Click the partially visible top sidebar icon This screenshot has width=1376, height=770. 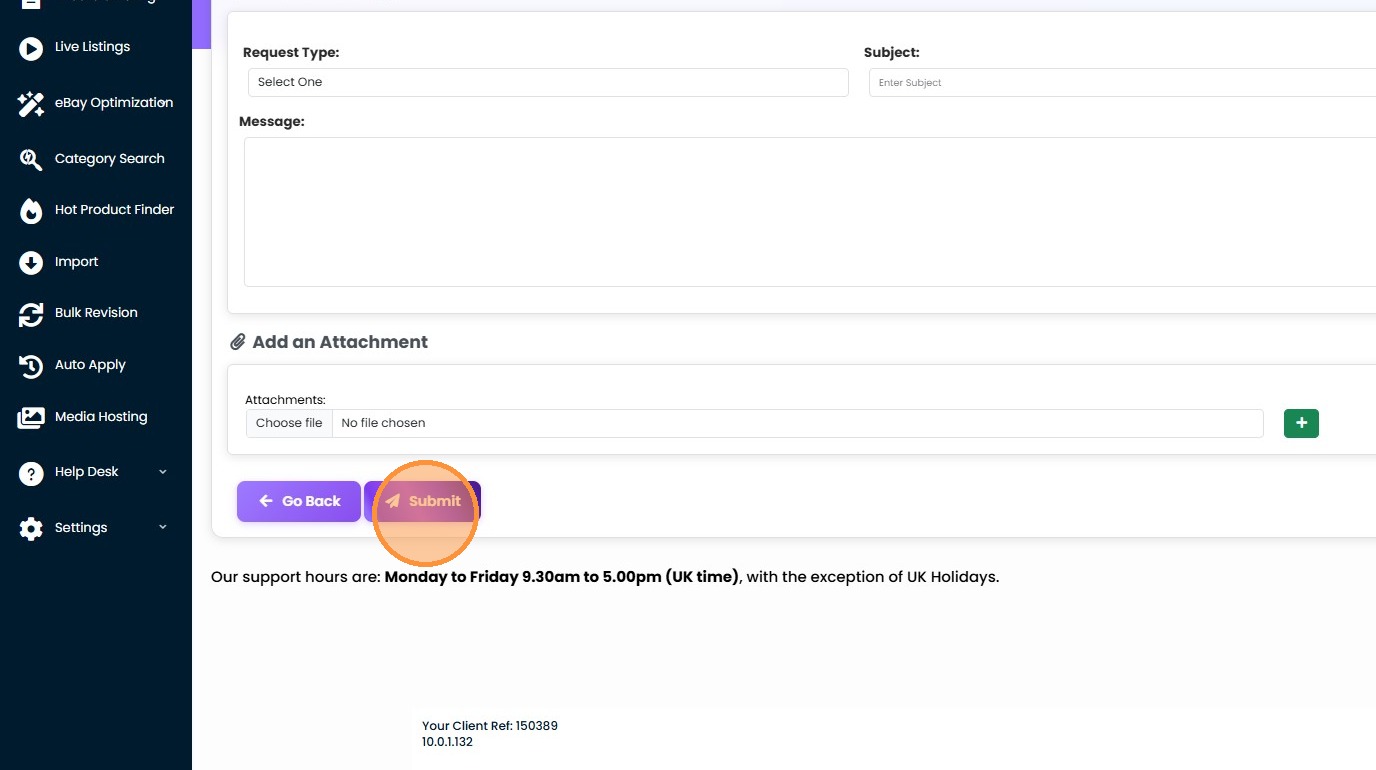point(31,3)
